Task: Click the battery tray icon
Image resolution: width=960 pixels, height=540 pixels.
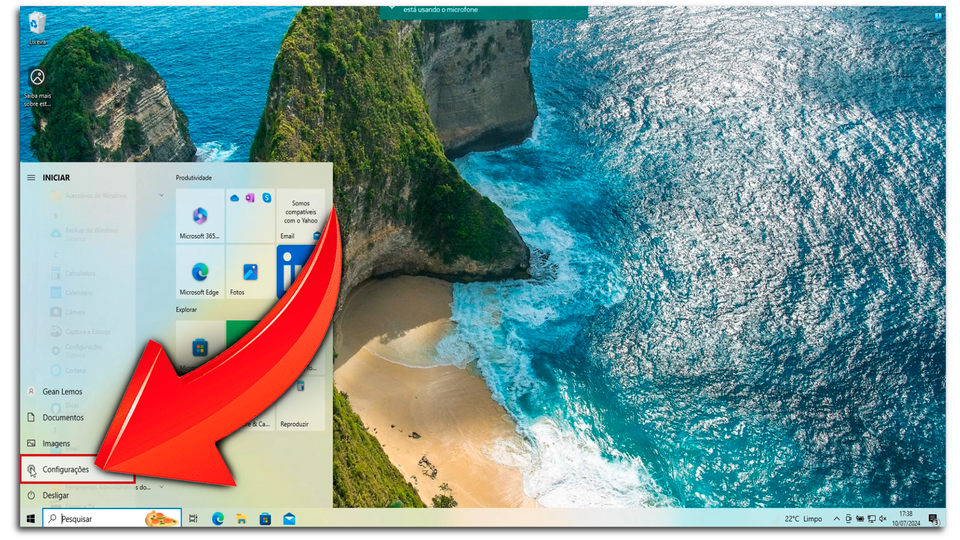Action: pyautogui.click(x=860, y=519)
